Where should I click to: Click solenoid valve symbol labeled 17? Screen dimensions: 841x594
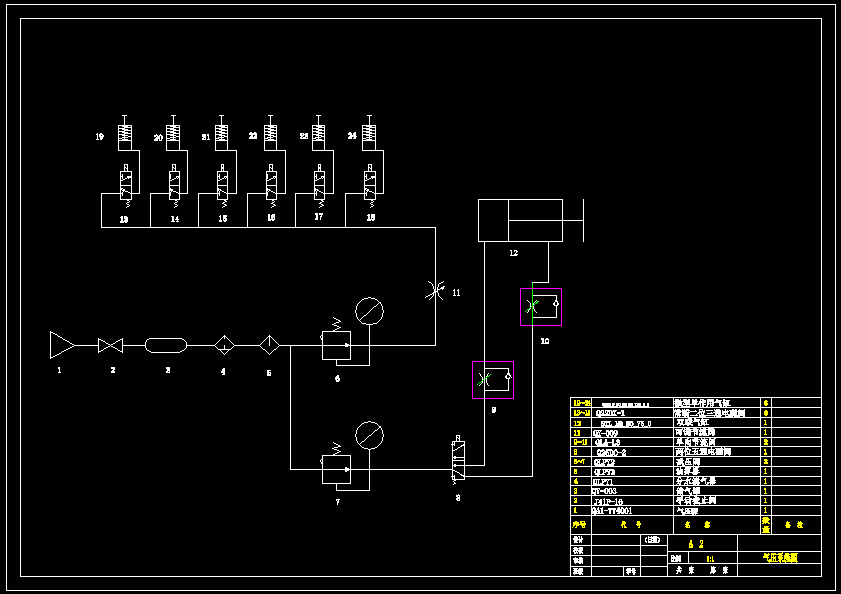pyautogui.click(x=320, y=187)
